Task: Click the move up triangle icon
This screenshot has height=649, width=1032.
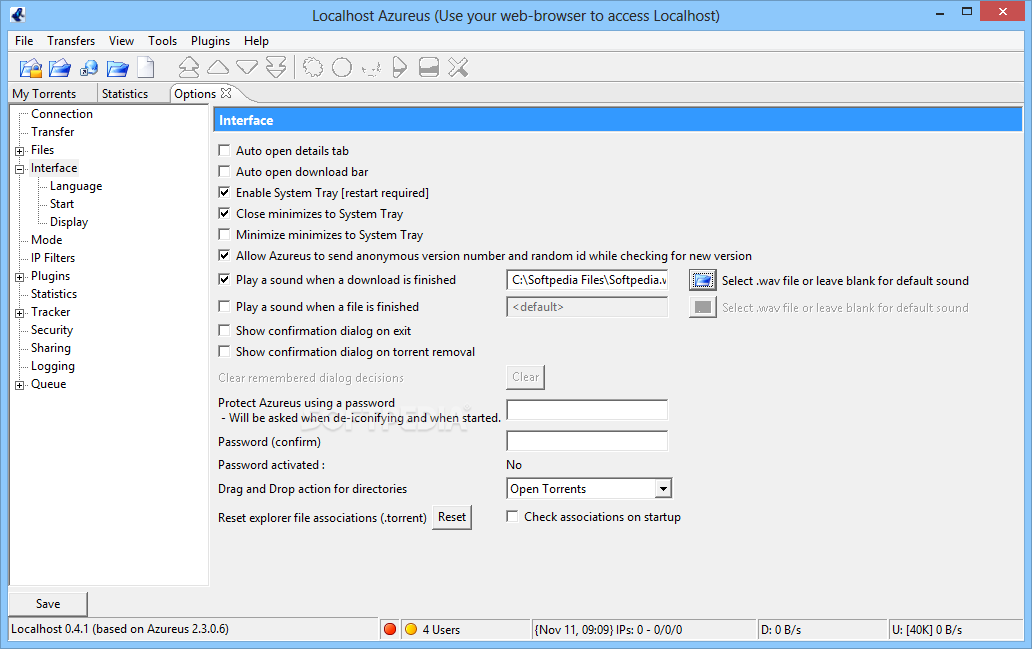Action: (x=218, y=67)
